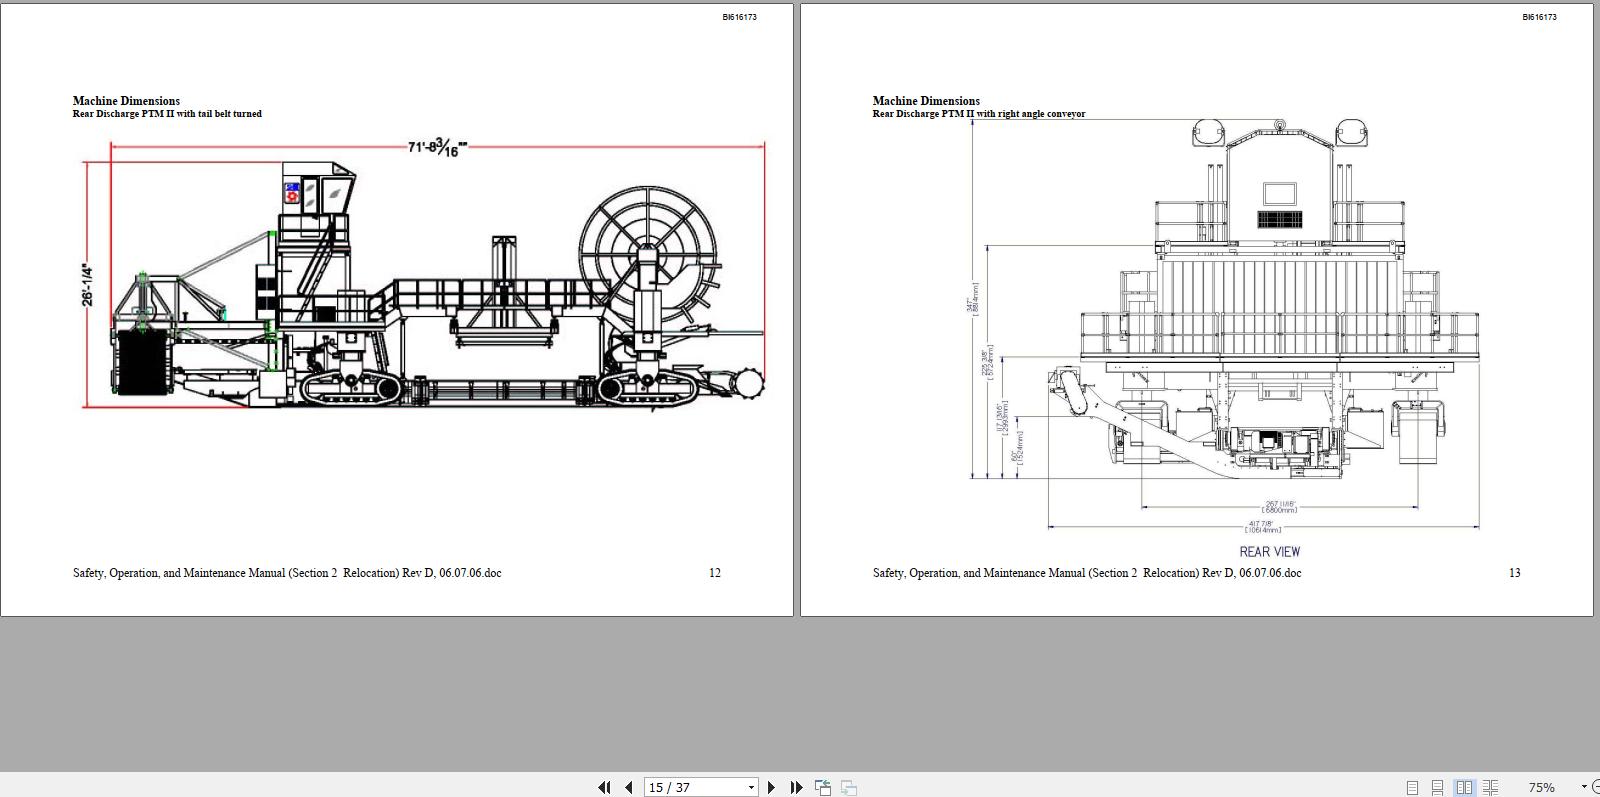Open the page number dropdown arrow
This screenshot has width=1600, height=797.
[x=751, y=788]
